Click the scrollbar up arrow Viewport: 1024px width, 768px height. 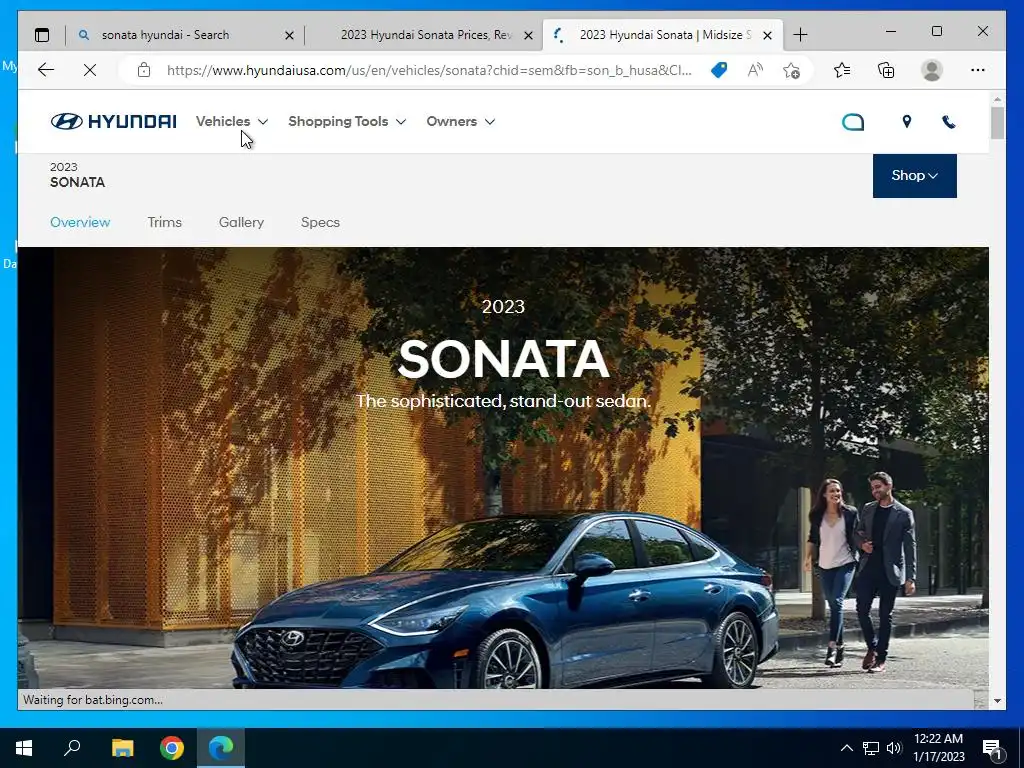pos(997,99)
